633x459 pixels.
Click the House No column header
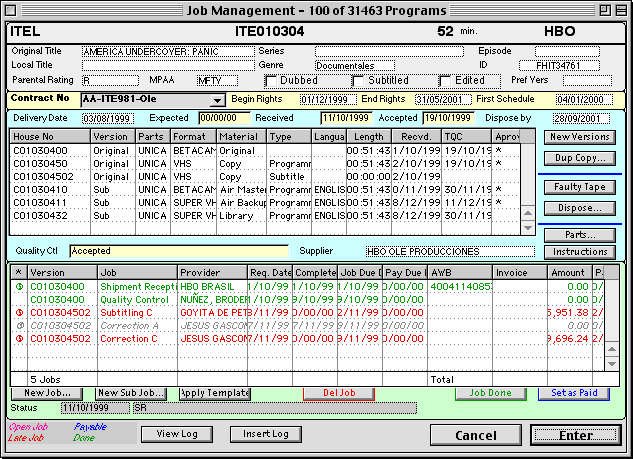50,136
